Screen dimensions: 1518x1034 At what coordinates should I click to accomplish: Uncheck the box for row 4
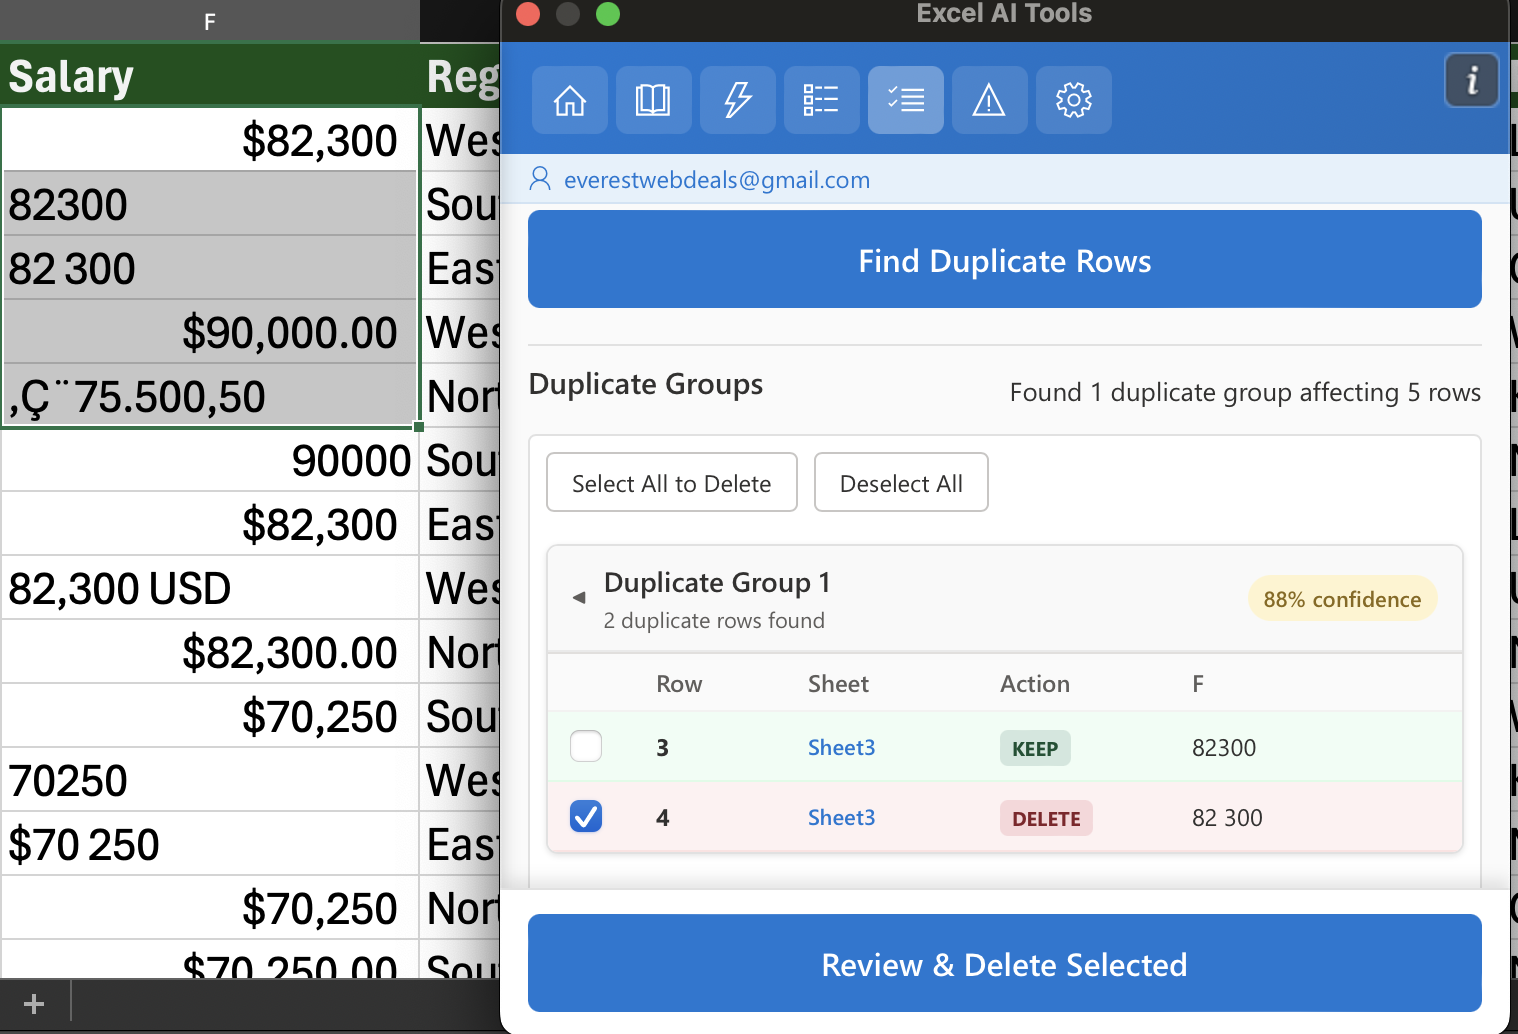tap(586, 817)
